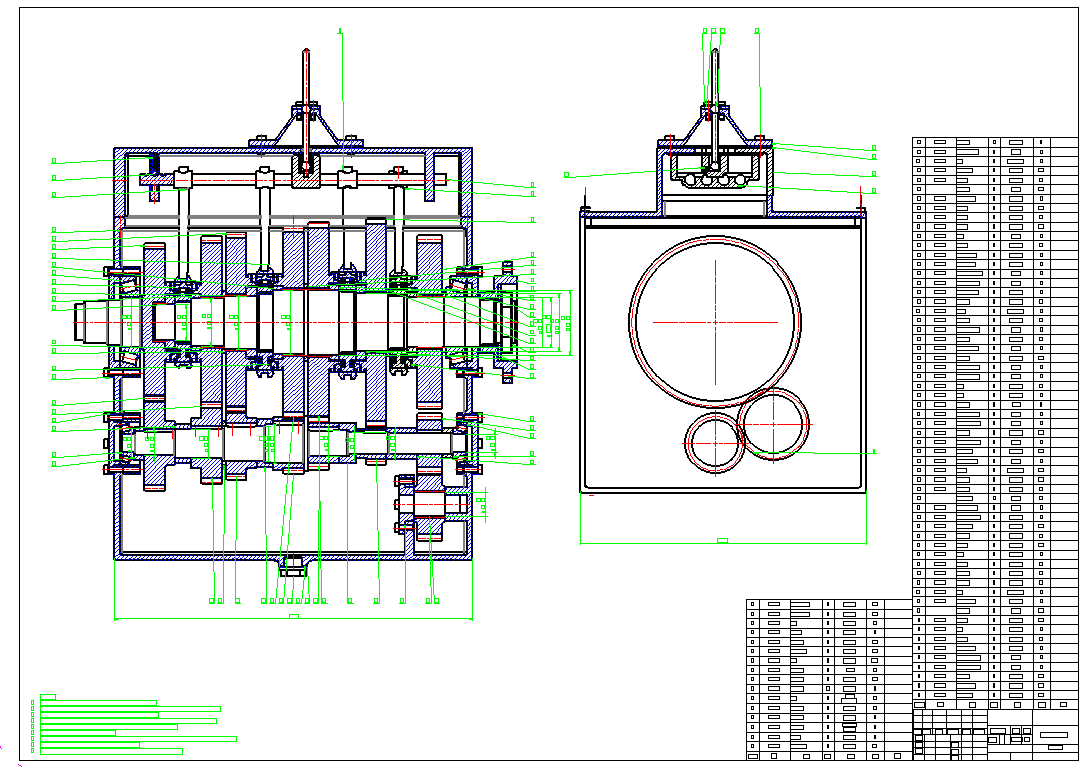Select the protruding input shaft end at left
This screenshot has height=767, width=1085.
(x=98, y=322)
